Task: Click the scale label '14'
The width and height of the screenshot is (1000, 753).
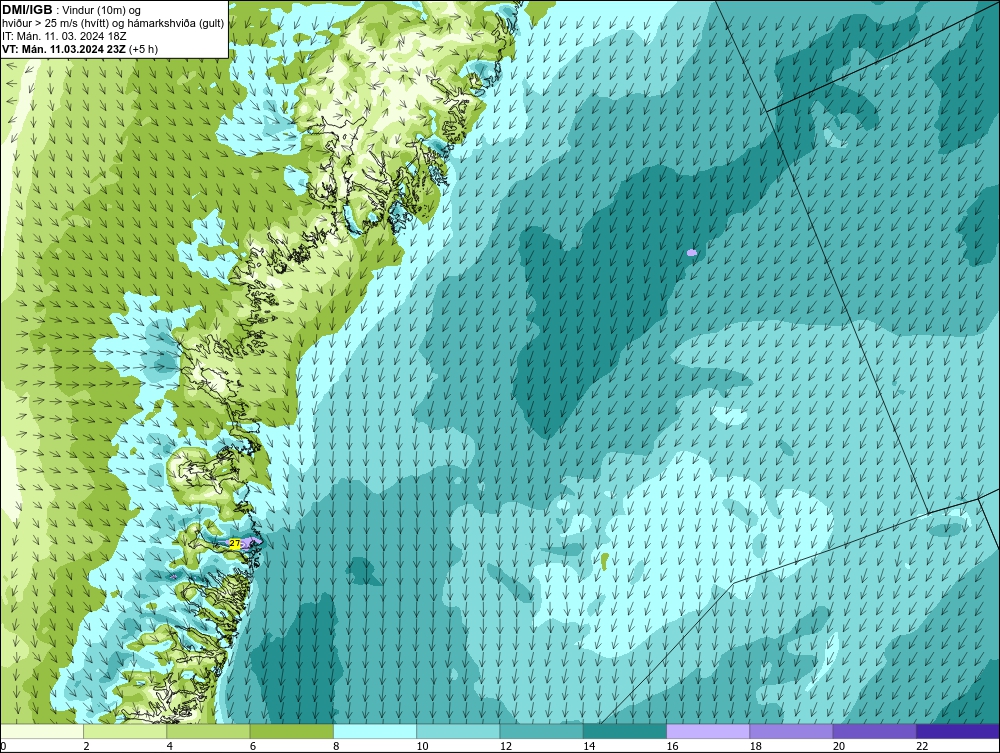Action: point(589,746)
